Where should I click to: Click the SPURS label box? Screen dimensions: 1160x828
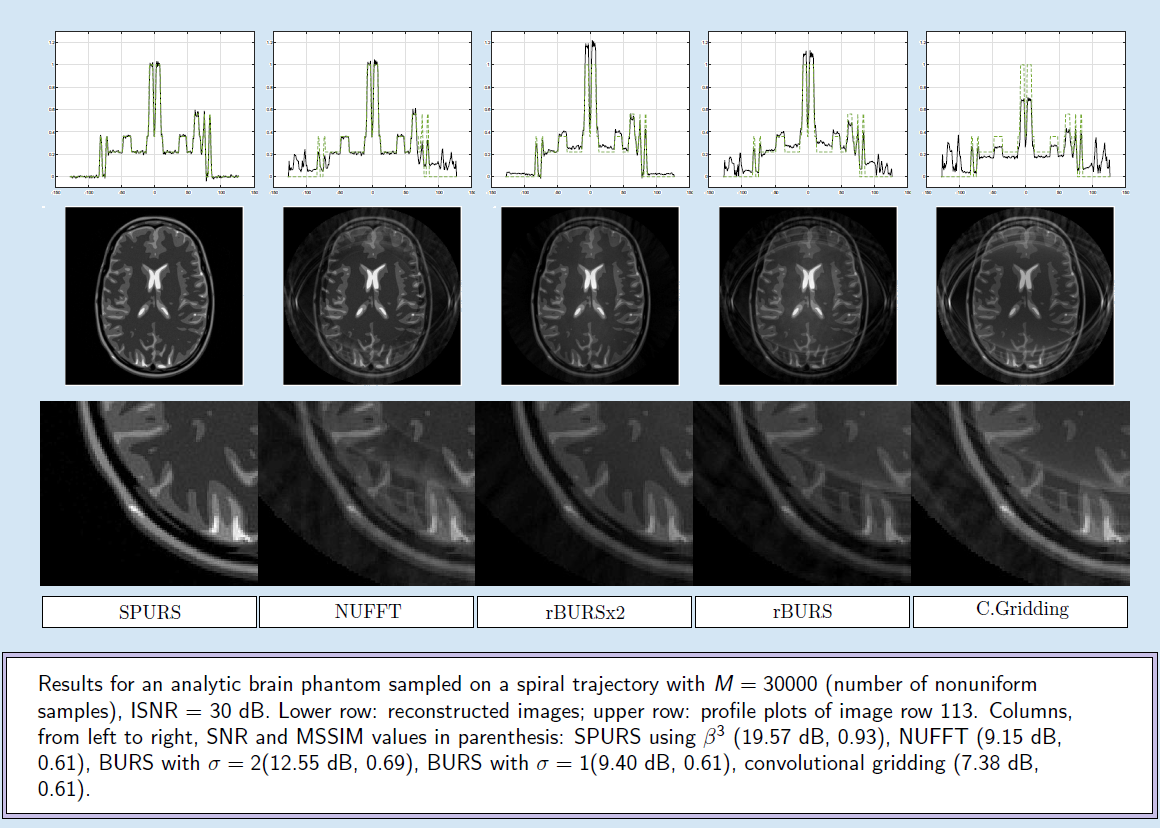(x=149, y=612)
